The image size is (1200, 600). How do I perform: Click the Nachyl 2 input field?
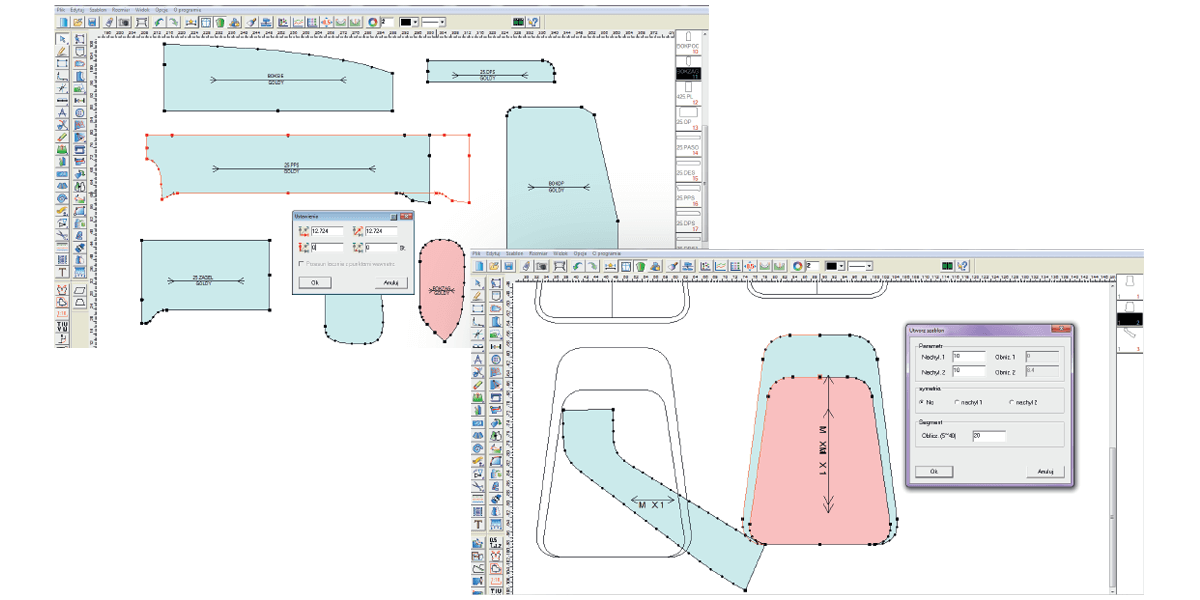(970, 371)
